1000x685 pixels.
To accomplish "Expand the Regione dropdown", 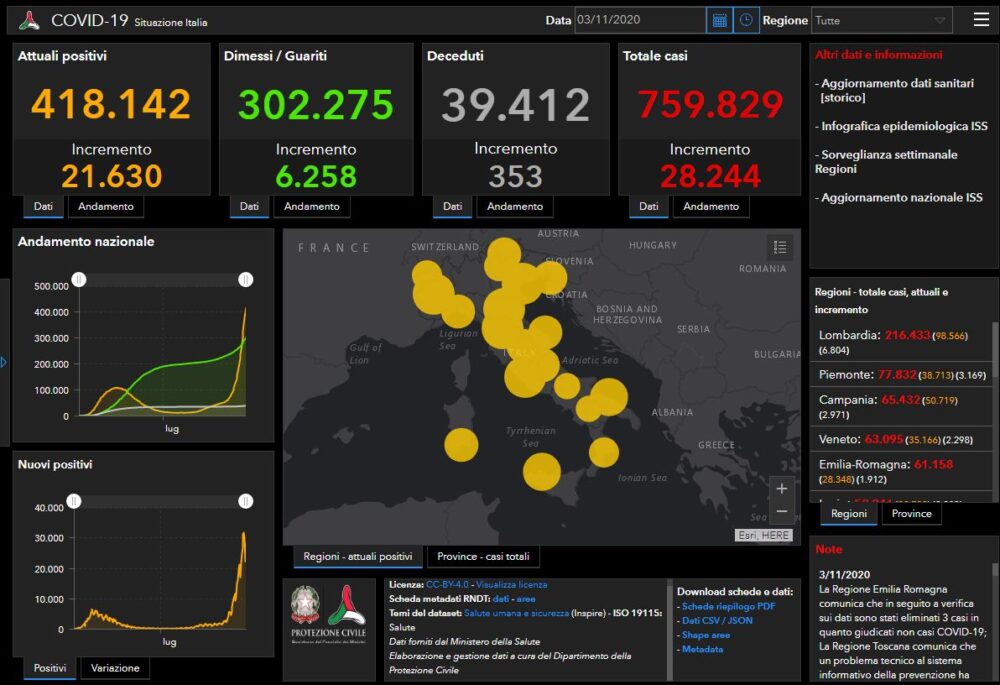I will tap(939, 20).
